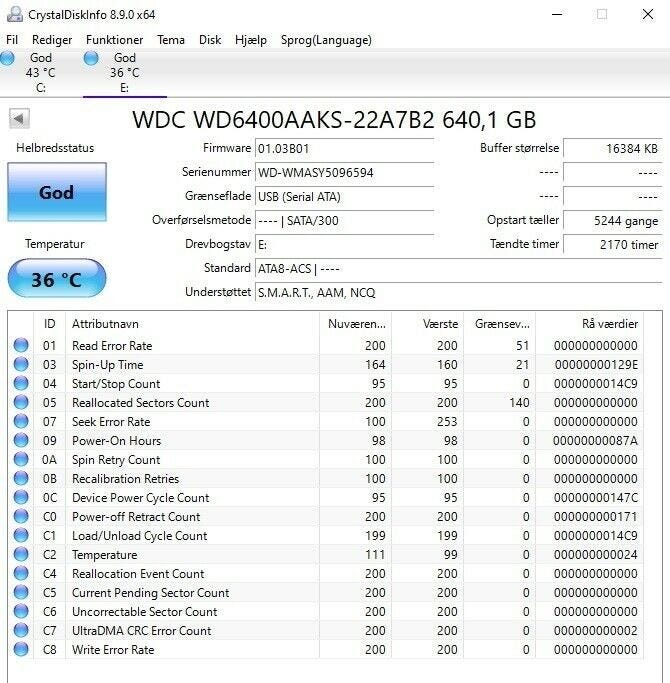
Task: Select the Write Error Rate attribute name
Action: tap(113, 650)
